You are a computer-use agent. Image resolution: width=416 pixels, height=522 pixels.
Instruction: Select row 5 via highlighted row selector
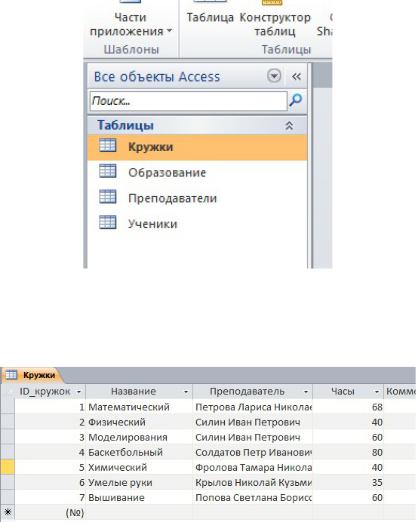pos(7,467)
